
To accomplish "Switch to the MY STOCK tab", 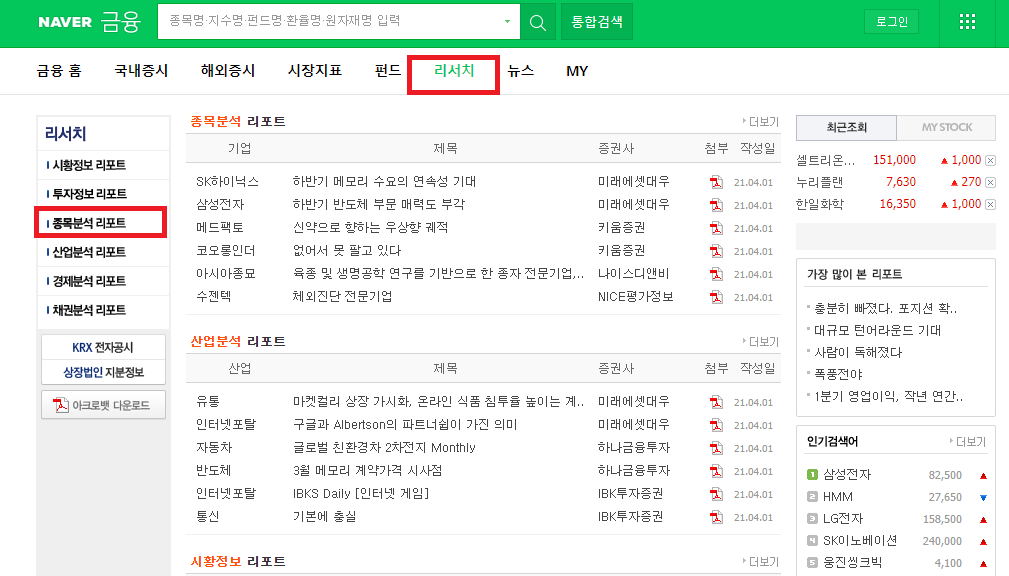I will pyautogui.click(x=947, y=127).
